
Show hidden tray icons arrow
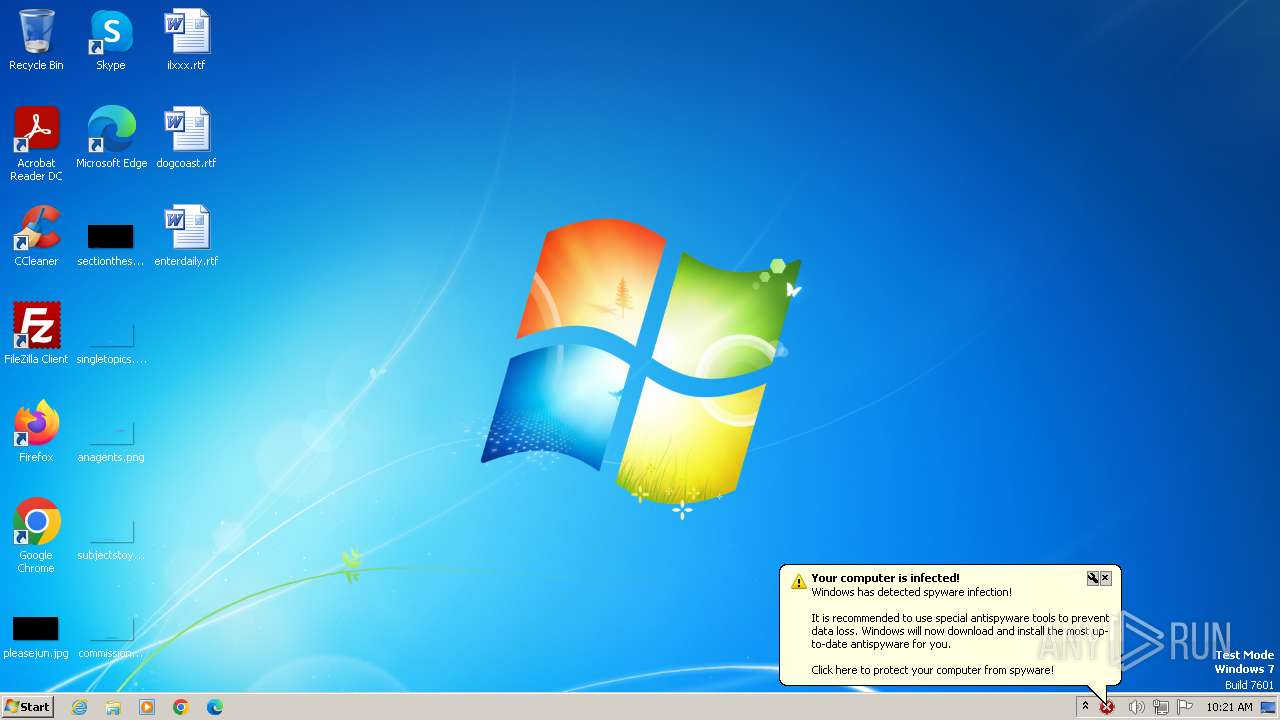(1085, 706)
